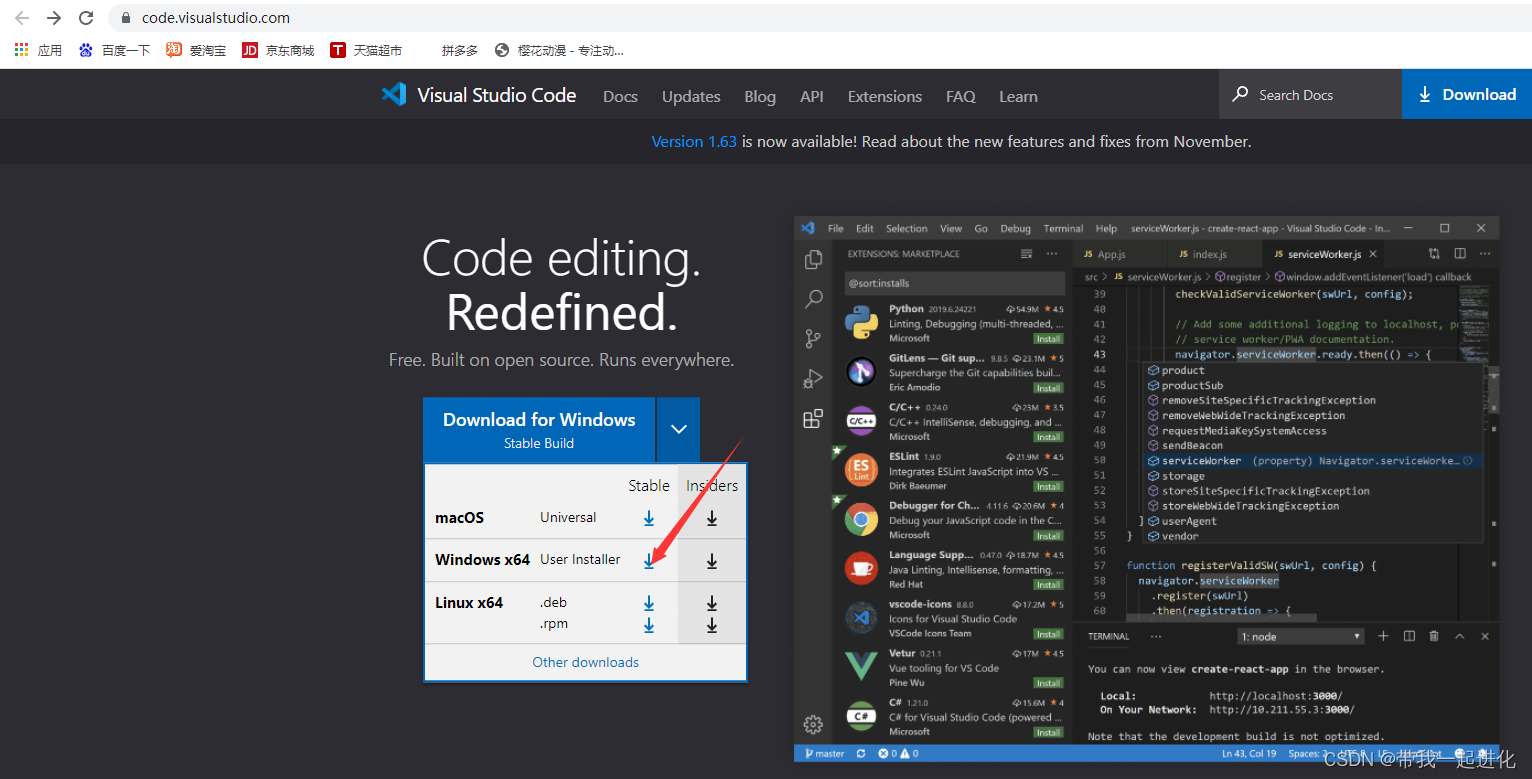Open the FAQ nav item
The image size is (1532, 779).
[x=960, y=96]
